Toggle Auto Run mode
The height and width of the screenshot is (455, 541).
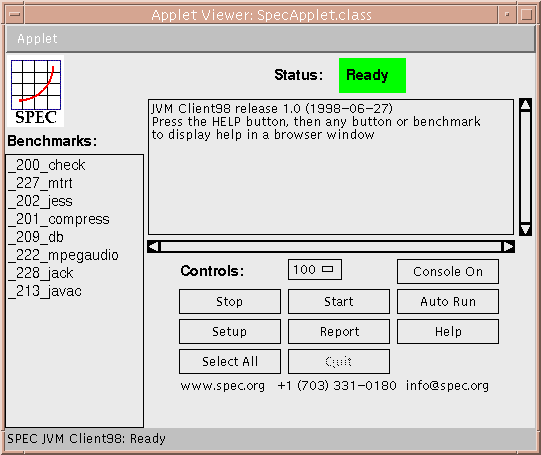447,301
